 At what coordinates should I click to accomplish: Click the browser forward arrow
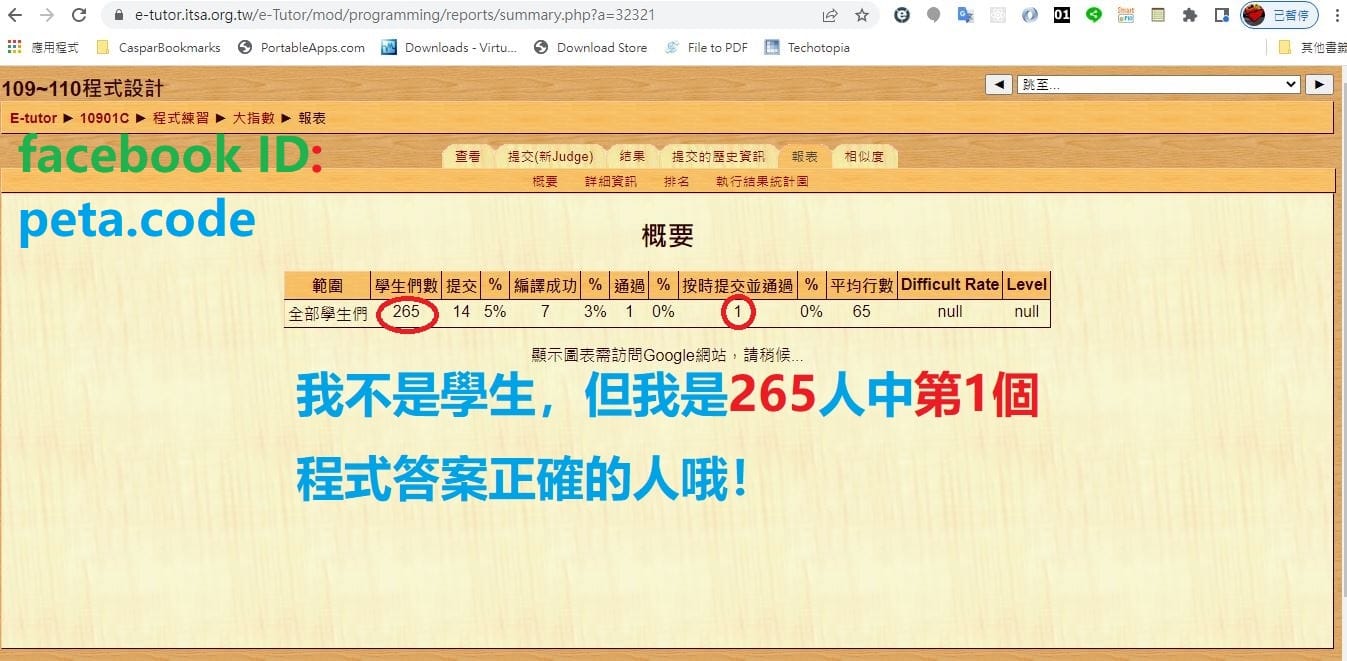[x=47, y=16]
